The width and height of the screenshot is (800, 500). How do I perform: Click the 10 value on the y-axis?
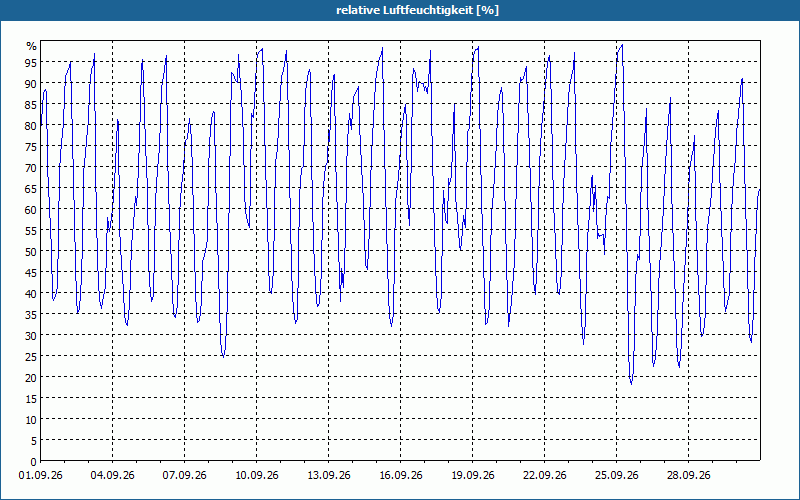coord(31,419)
